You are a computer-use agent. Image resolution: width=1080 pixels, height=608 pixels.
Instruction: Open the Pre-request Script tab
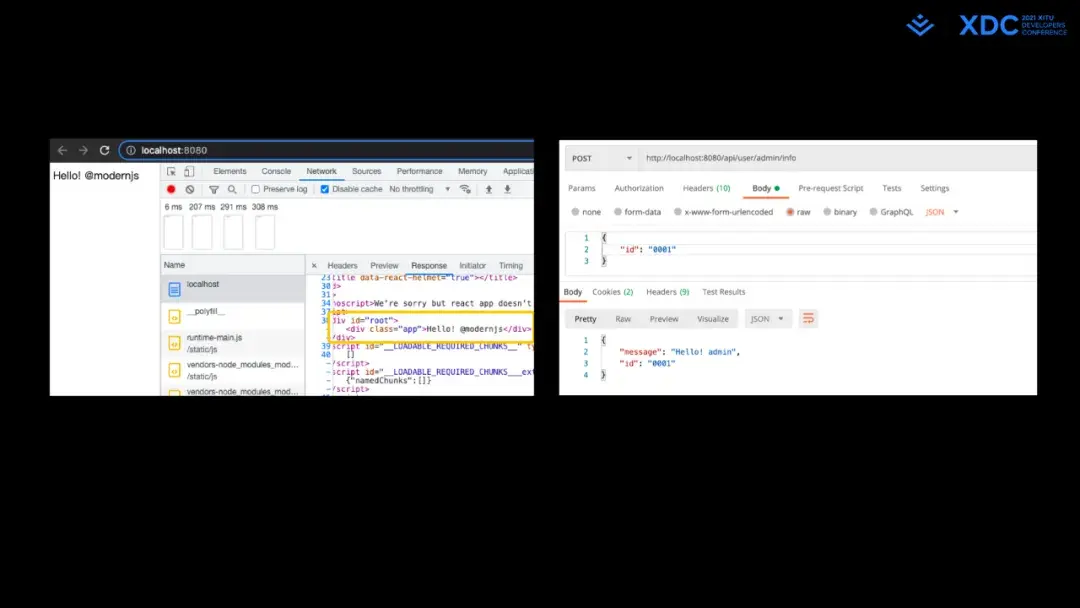point(831,188)
